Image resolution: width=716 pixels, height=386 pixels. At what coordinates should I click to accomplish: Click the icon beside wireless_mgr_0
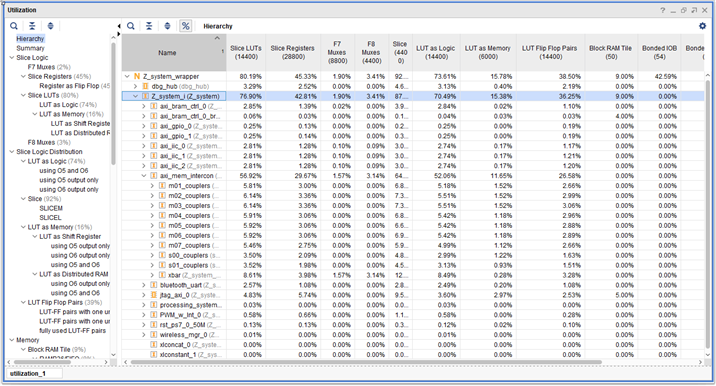pyautogui.click(x=154, y=335)
